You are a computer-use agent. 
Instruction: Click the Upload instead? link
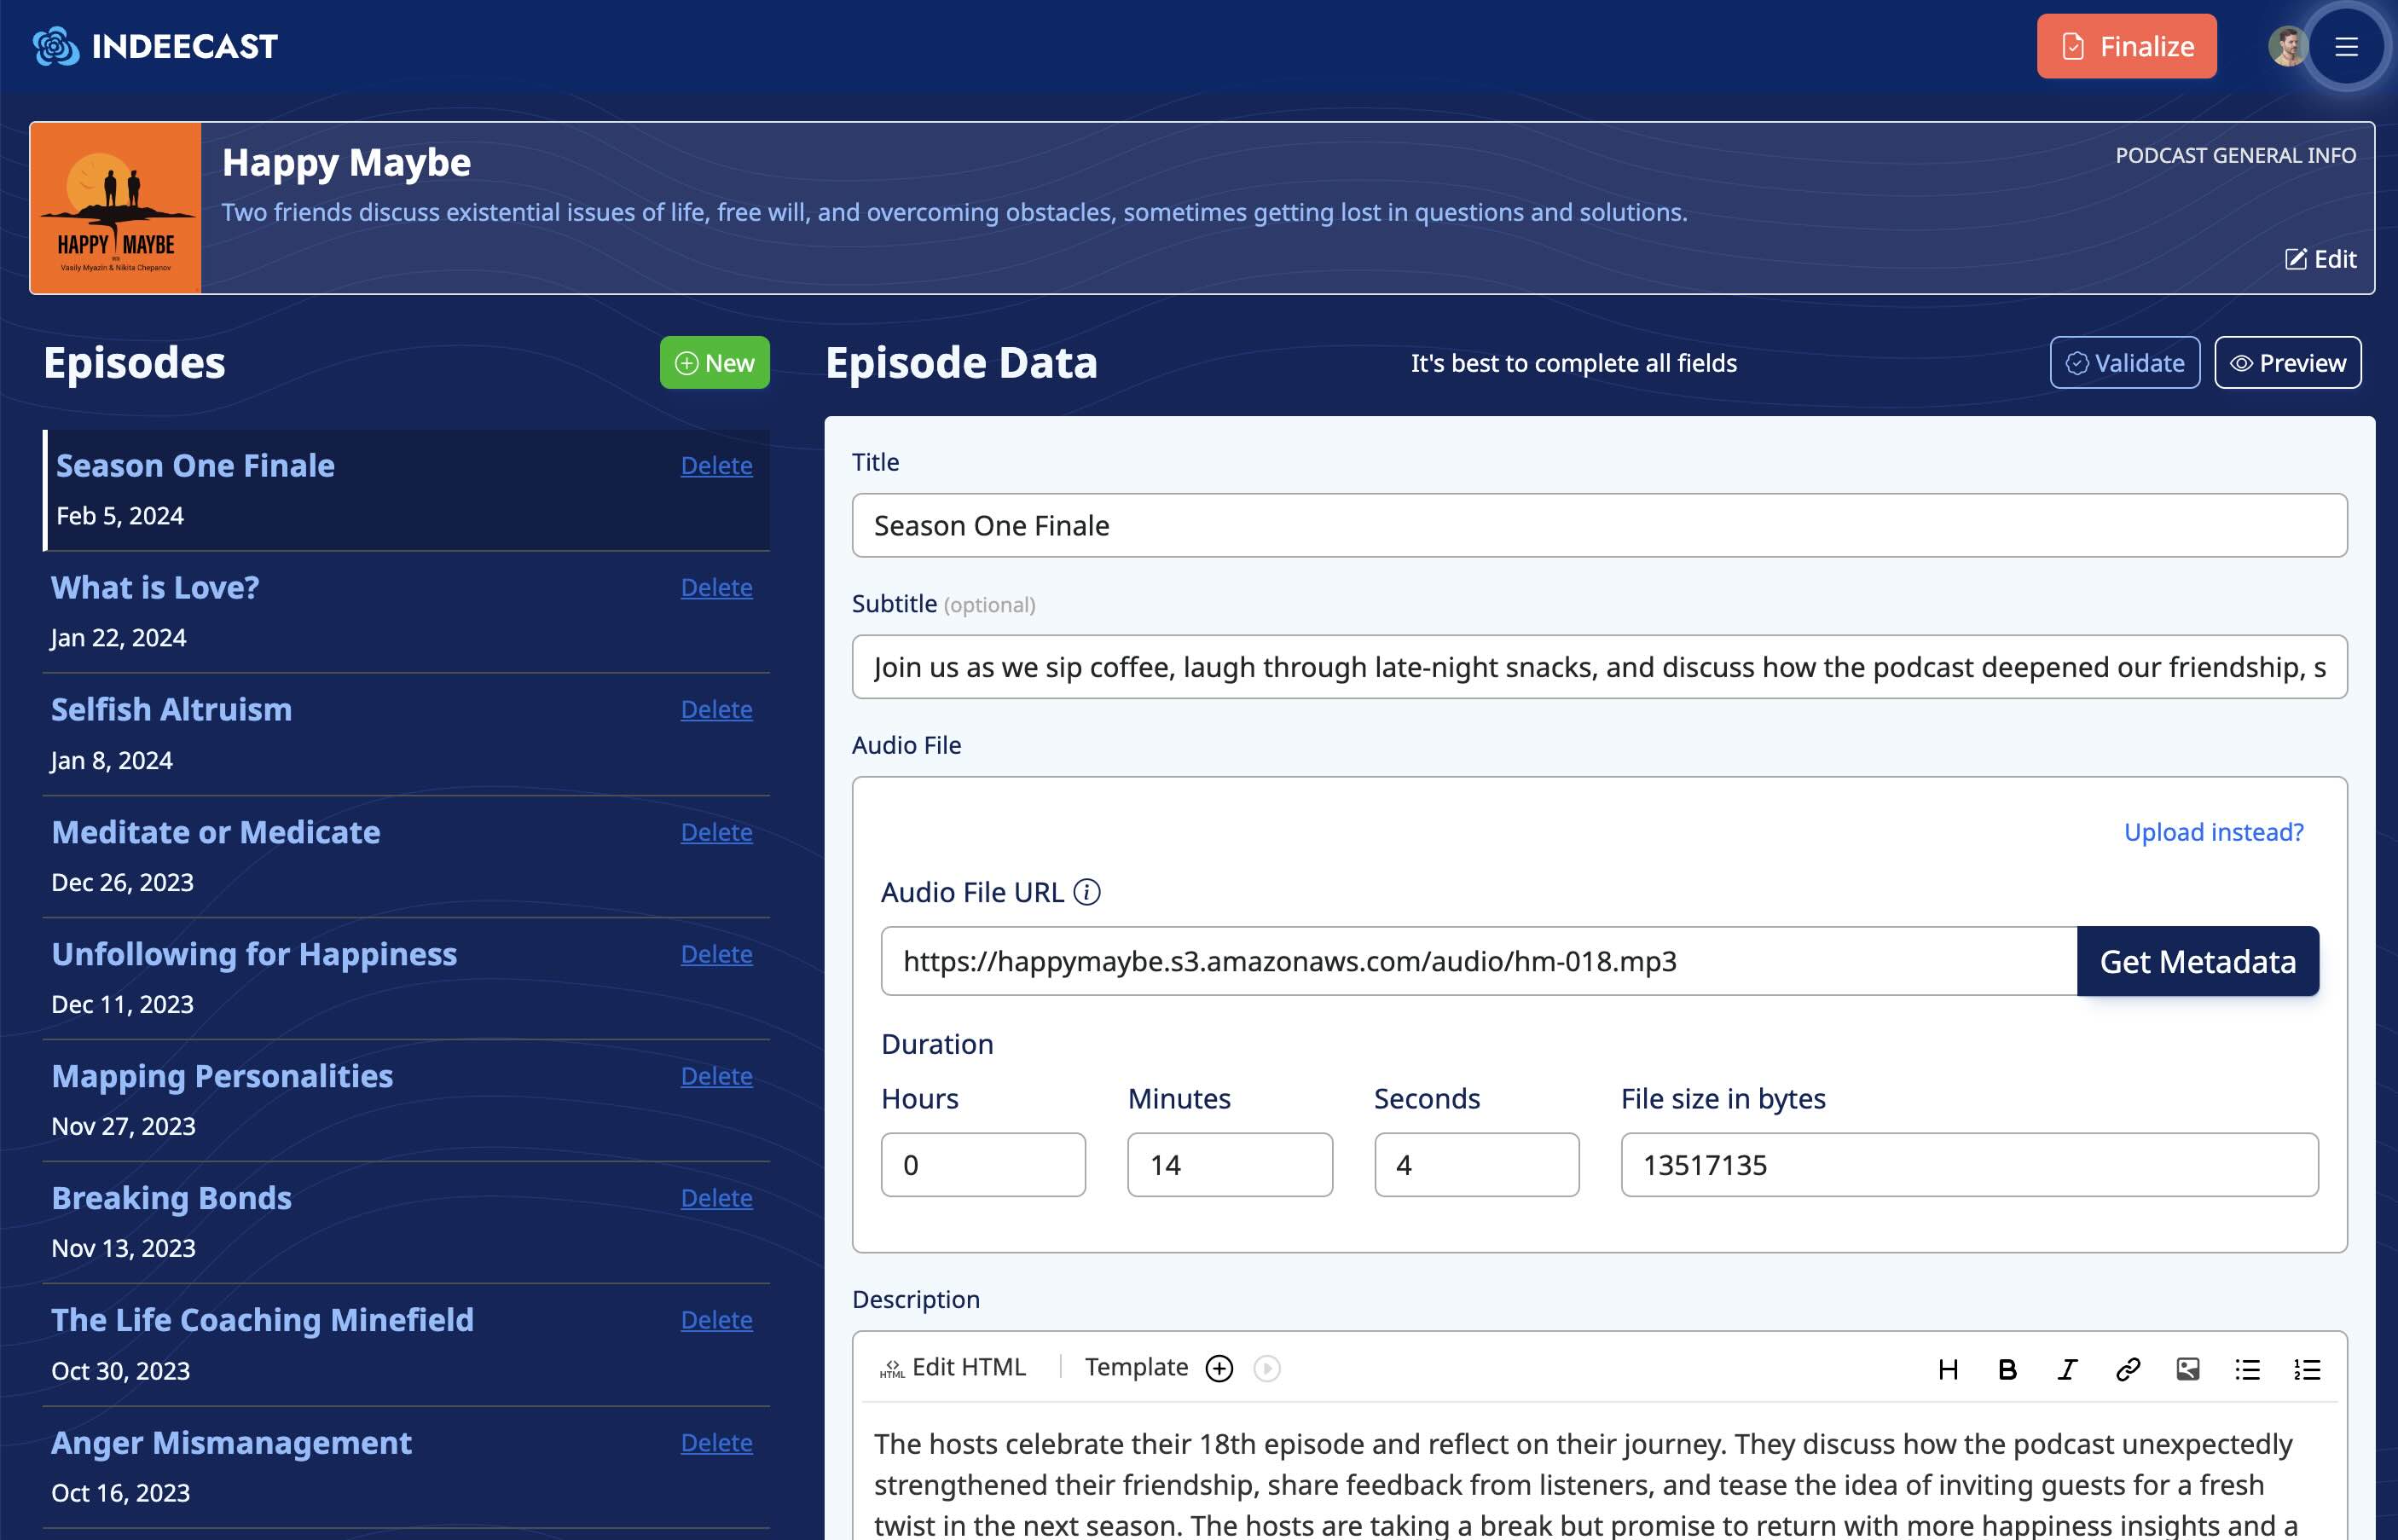[2213, 832]
